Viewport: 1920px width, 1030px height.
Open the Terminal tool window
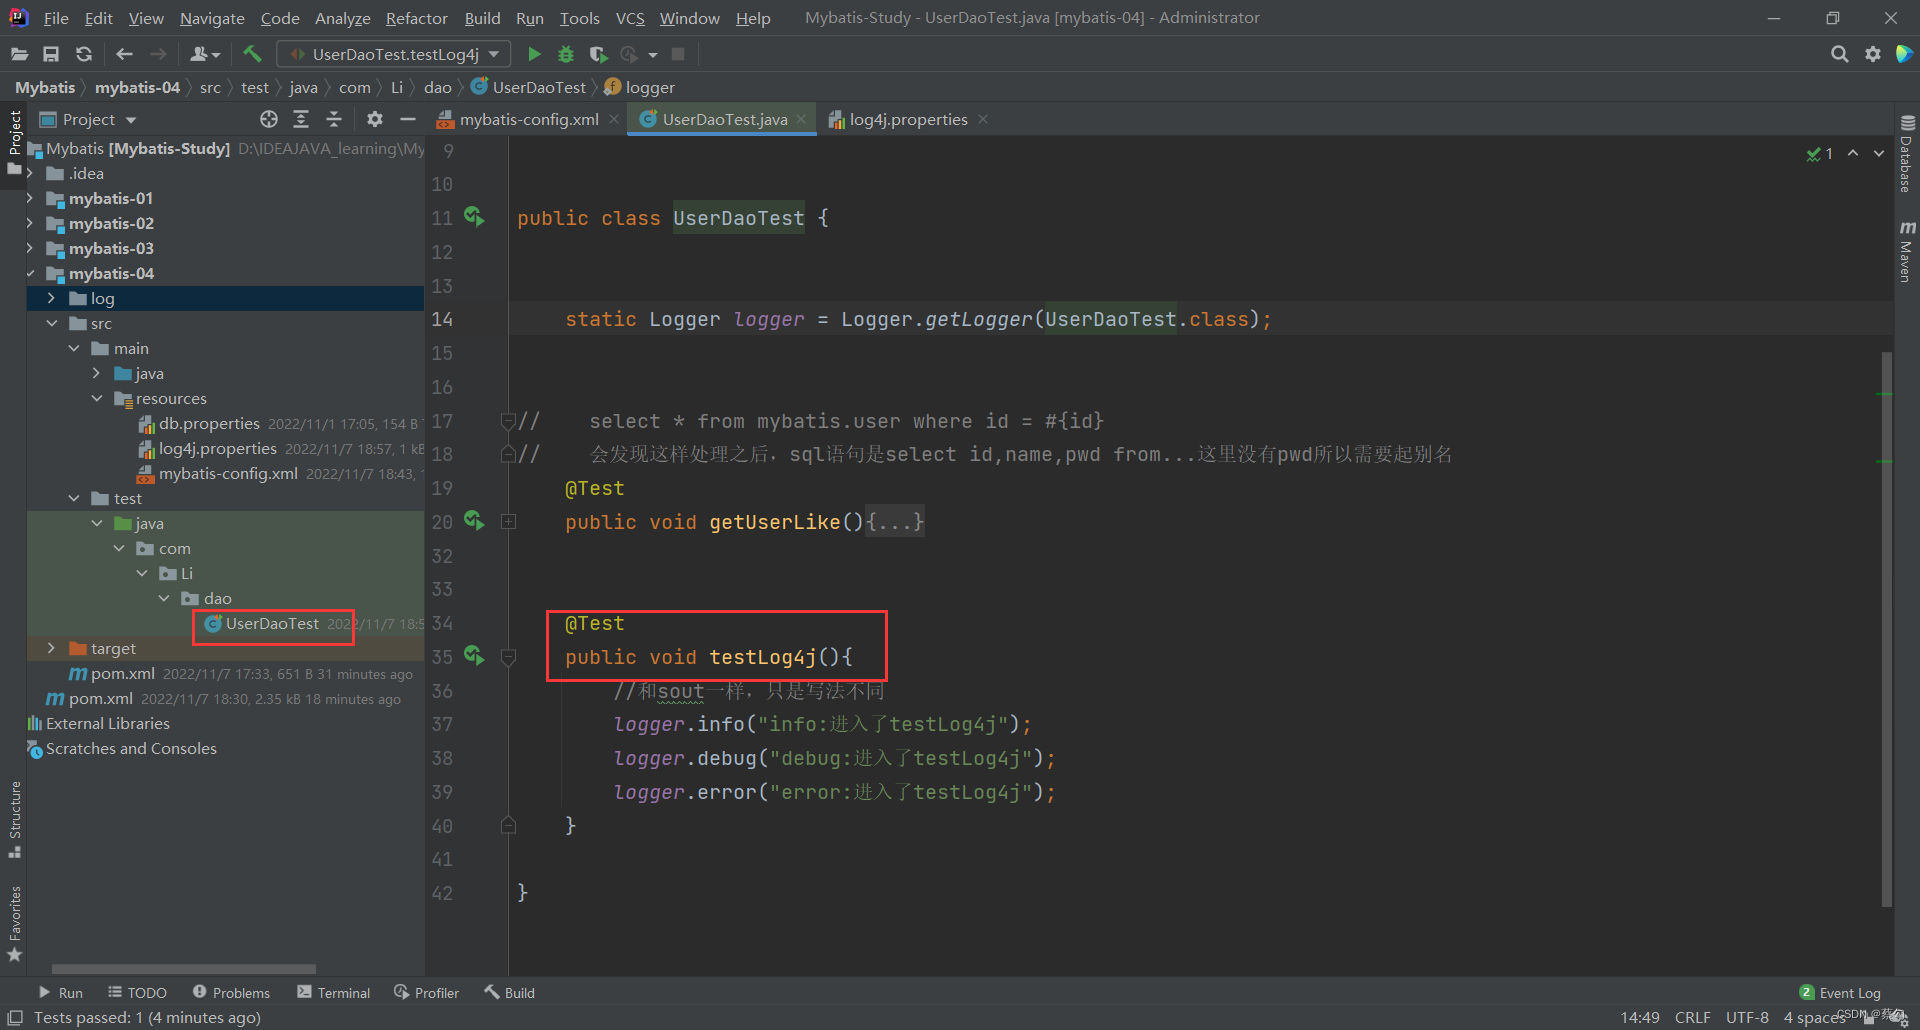[334, 992]
